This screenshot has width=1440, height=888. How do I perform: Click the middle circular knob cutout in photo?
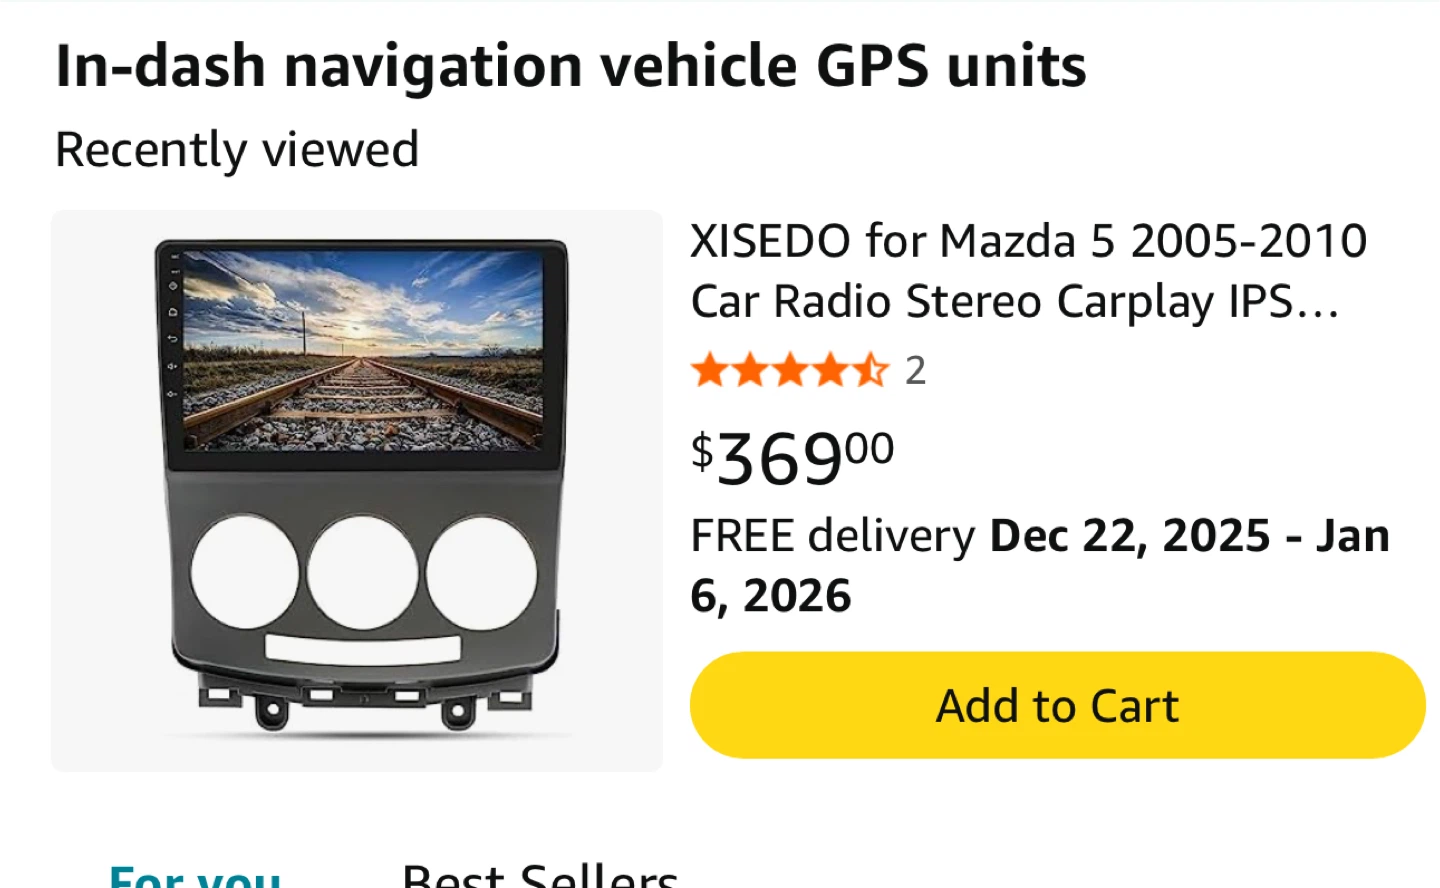362,573
